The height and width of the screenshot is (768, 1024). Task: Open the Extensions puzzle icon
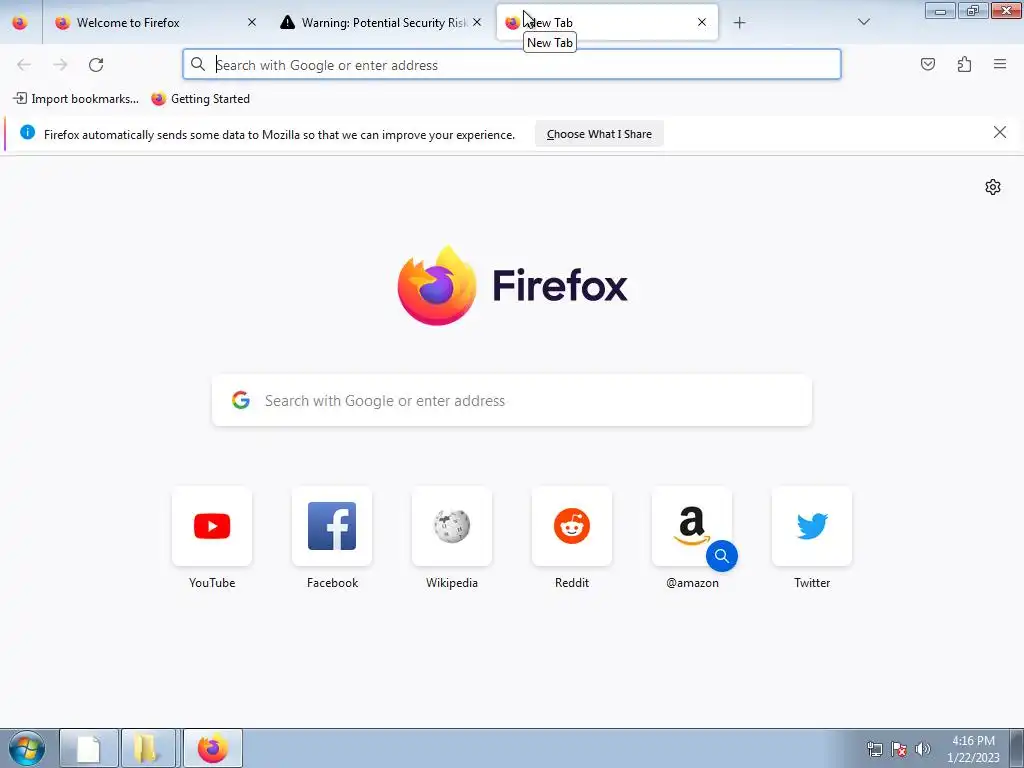point(964,64)
